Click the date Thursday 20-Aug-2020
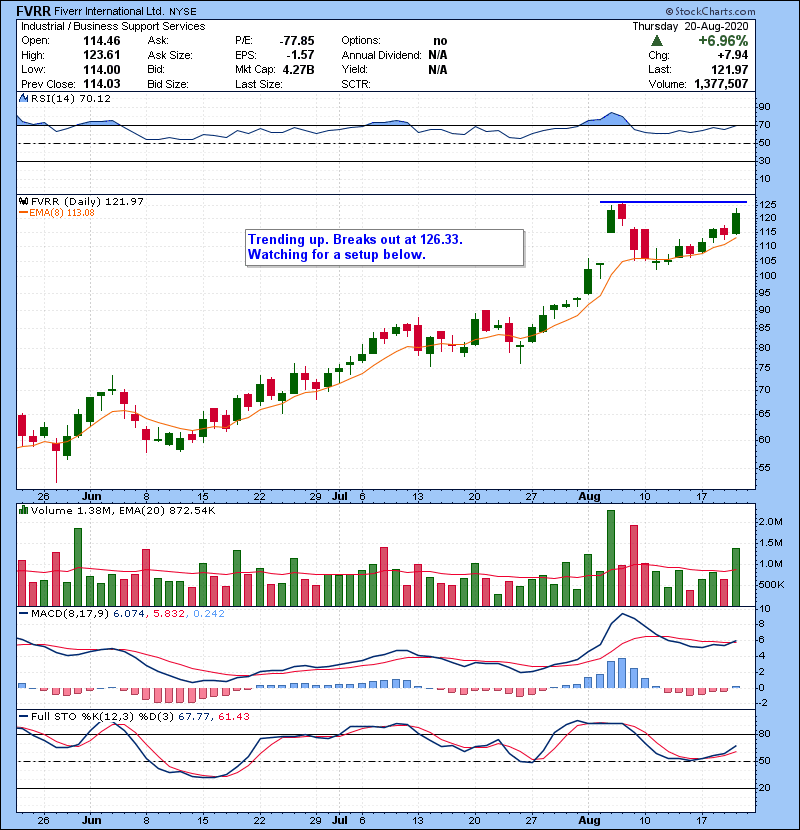Image resolution: width=800 pixels, height=830 pixels. [690, 26]
